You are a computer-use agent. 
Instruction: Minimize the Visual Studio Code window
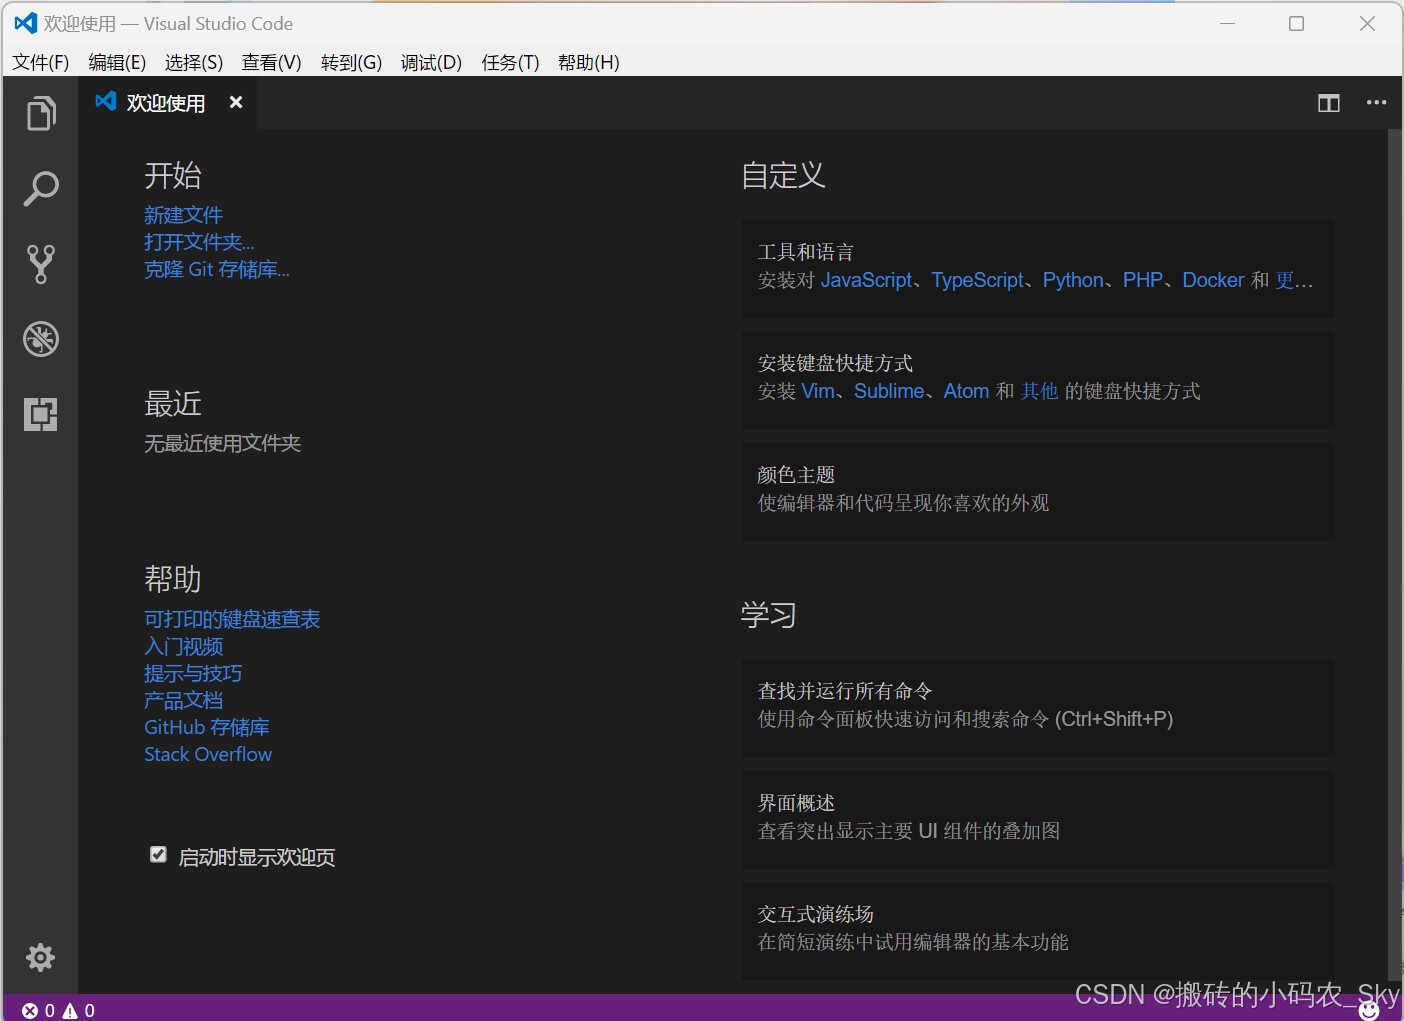pyautogui.click(x=1228, y=23)
